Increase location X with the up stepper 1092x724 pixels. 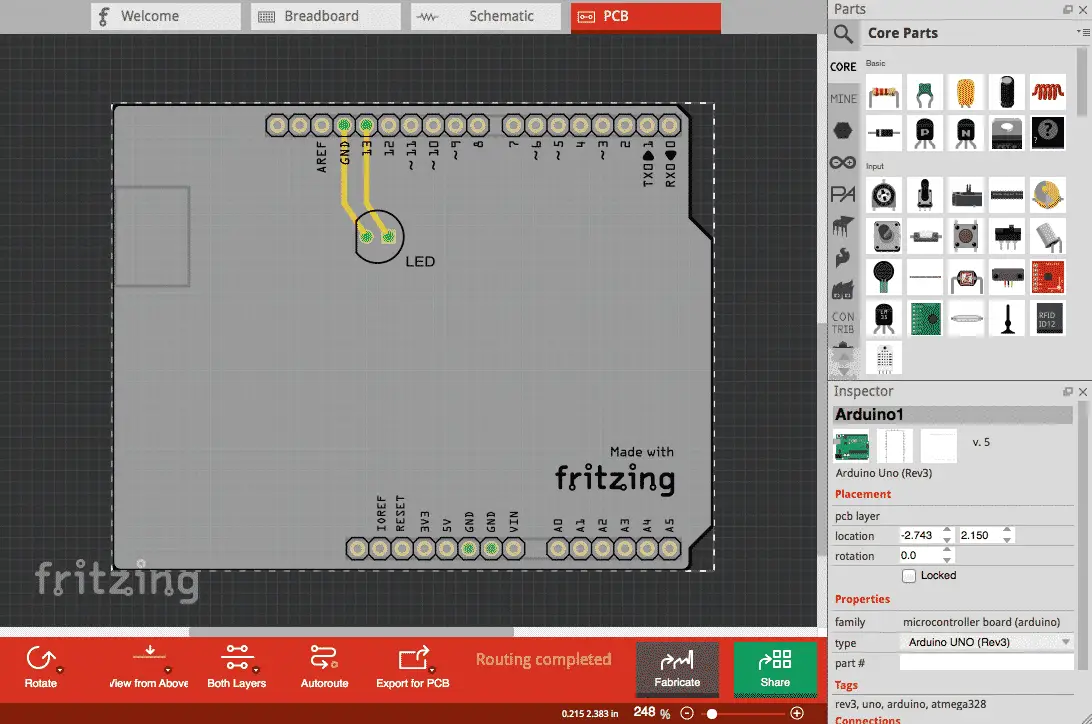coord(947,531)
